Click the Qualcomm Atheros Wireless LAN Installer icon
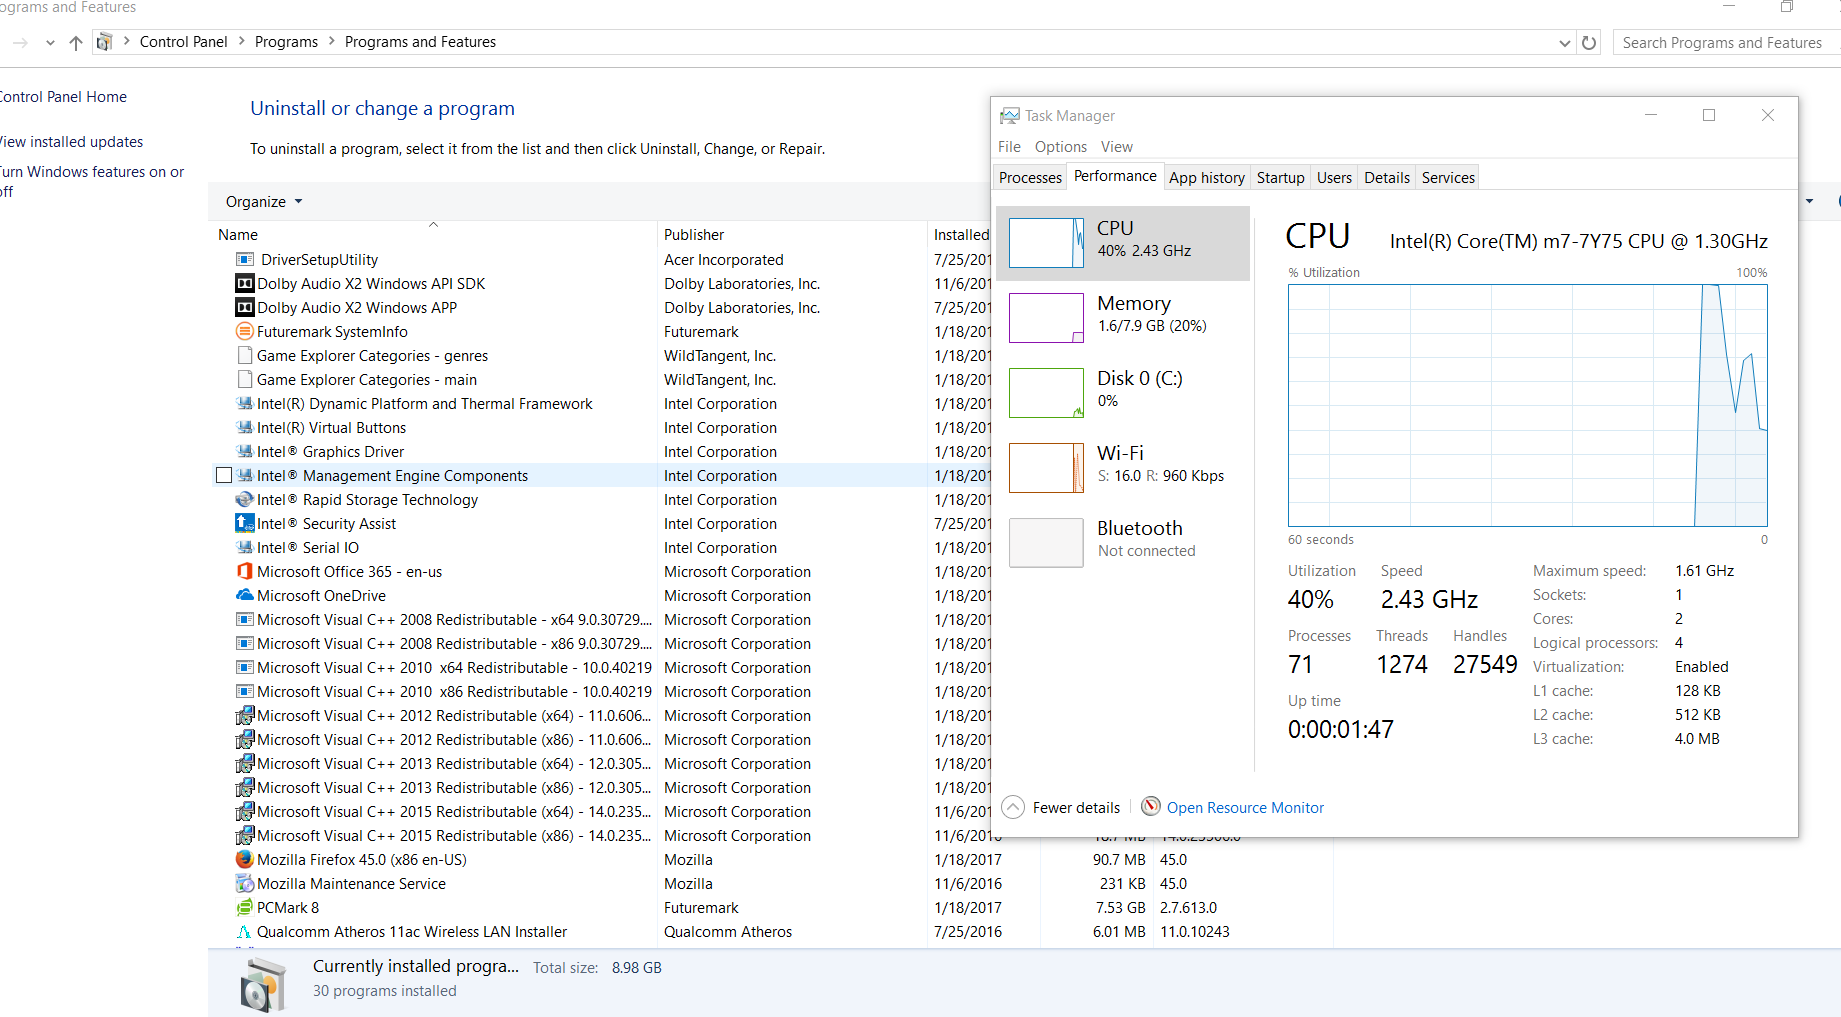 (x=244, y=931)
